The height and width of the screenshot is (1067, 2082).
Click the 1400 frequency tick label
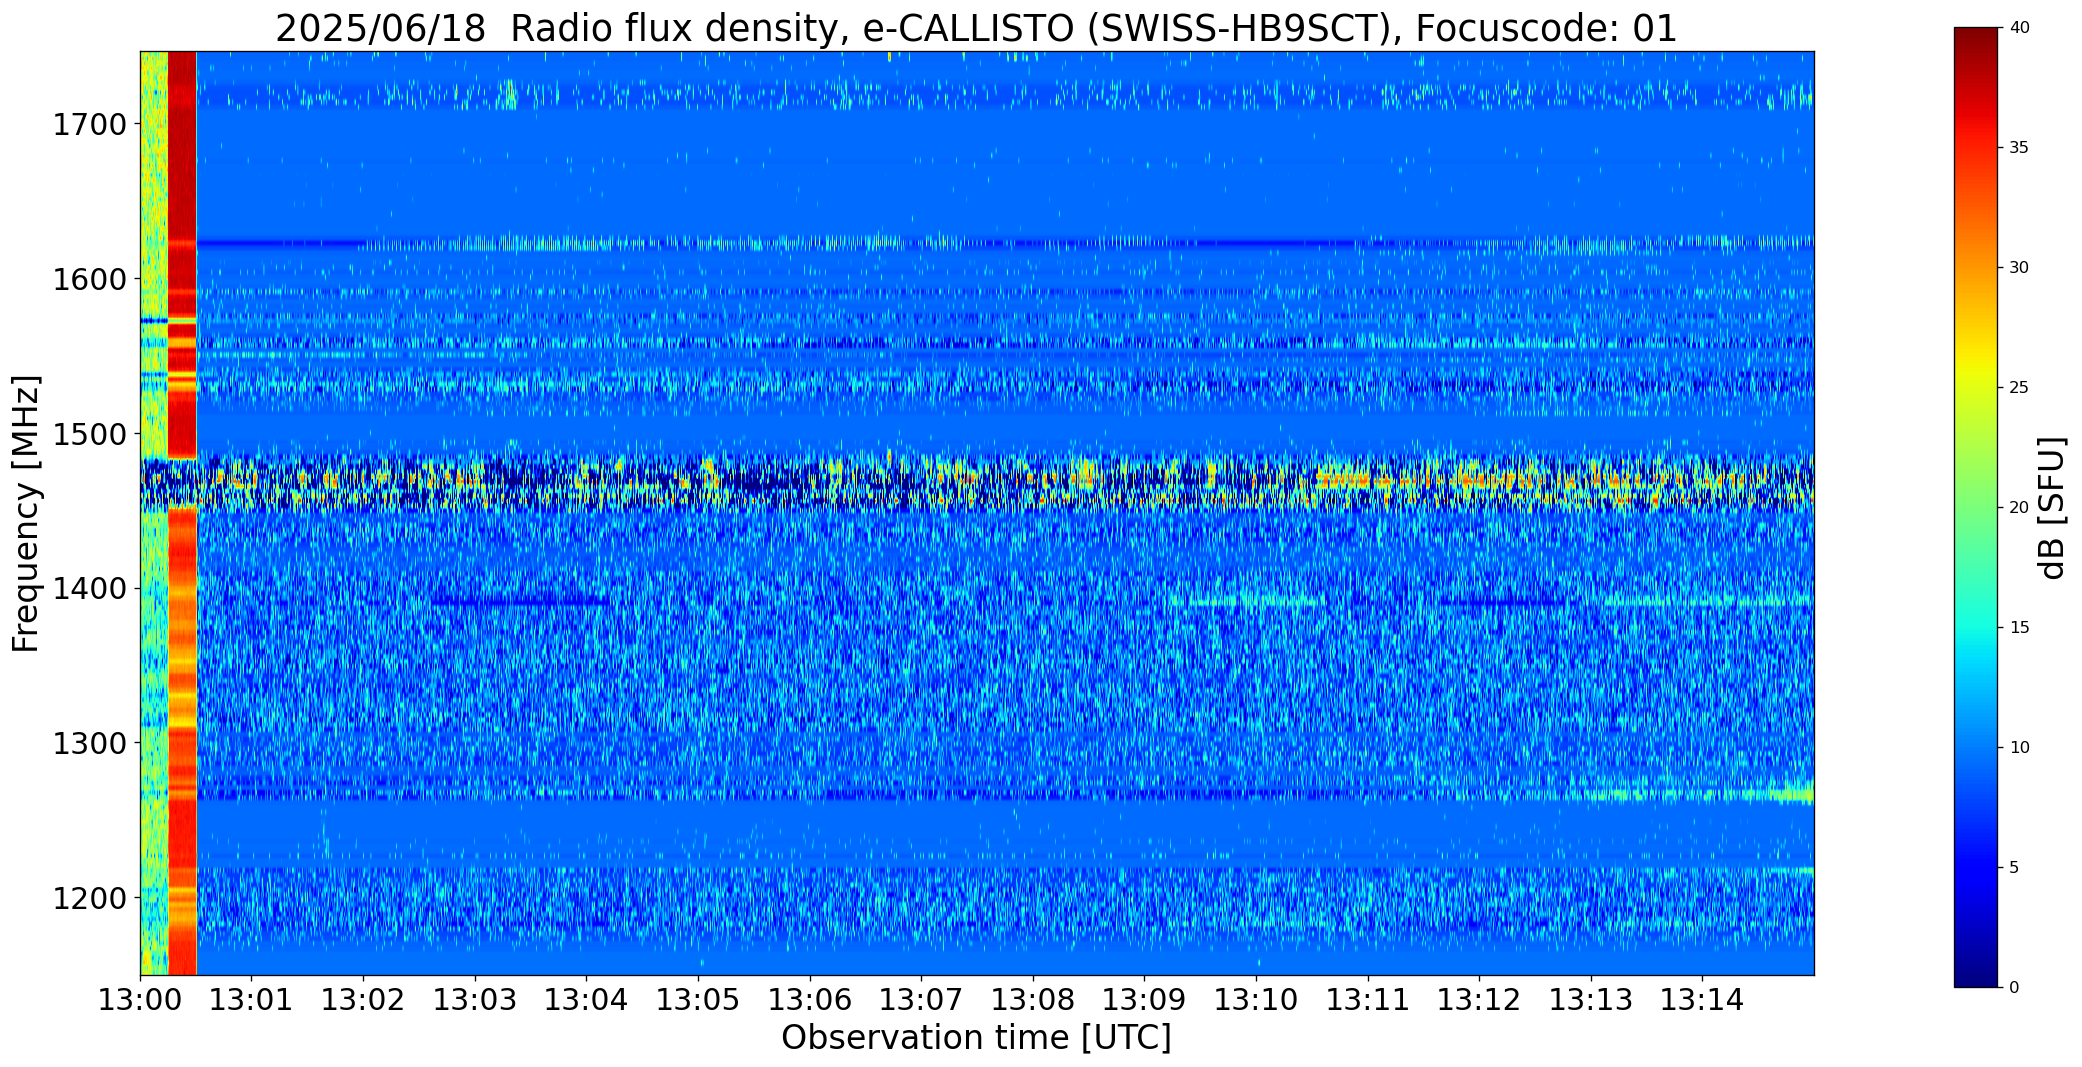(90, 589)
